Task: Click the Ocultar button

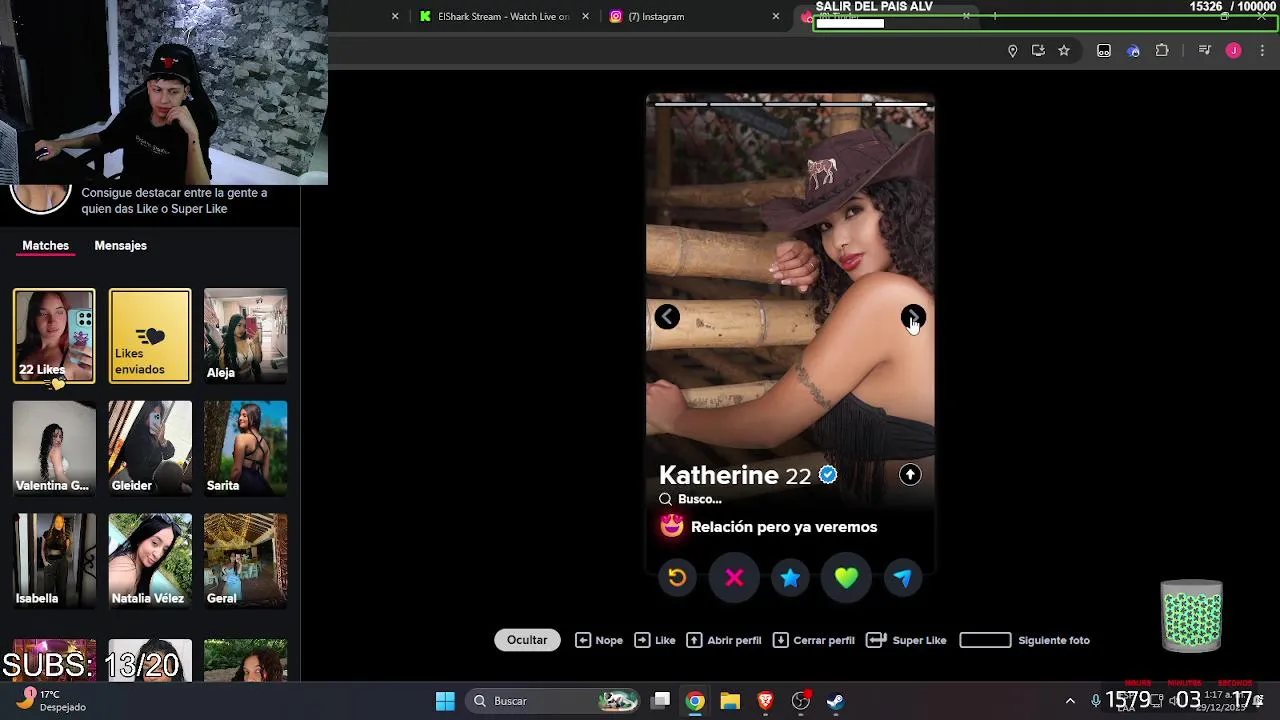Action: [527, 640]
